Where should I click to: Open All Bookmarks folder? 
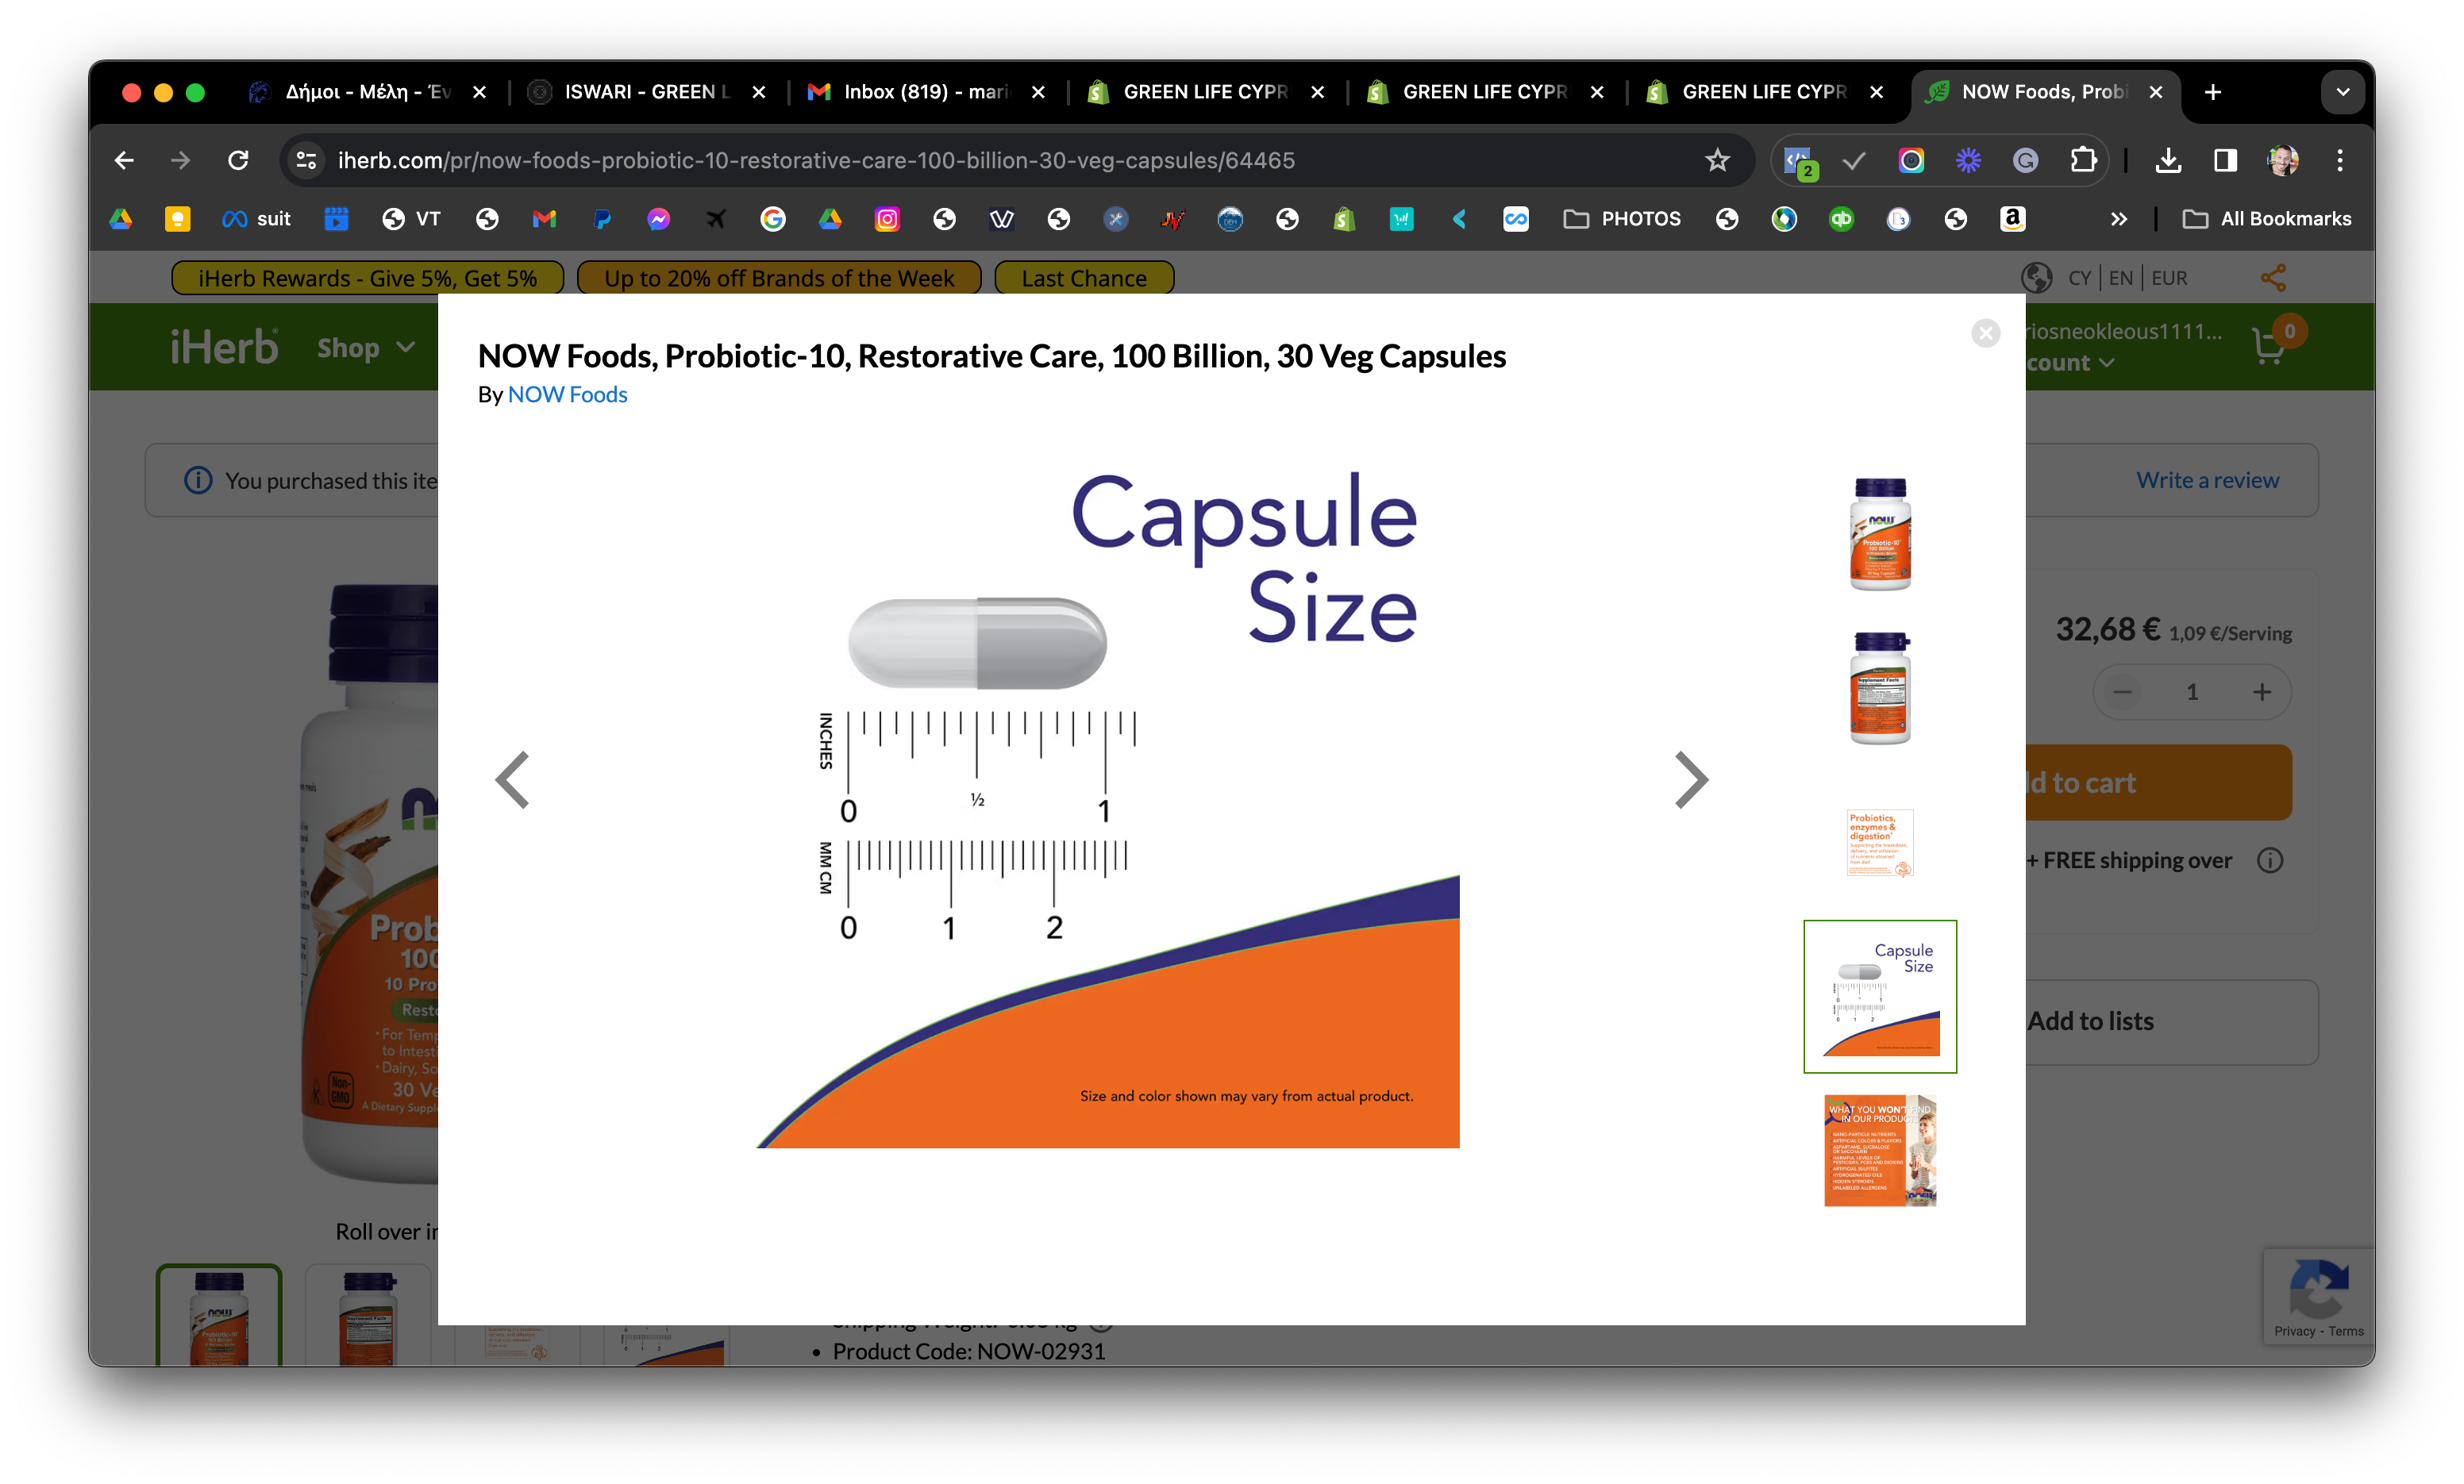[2267, 219]
